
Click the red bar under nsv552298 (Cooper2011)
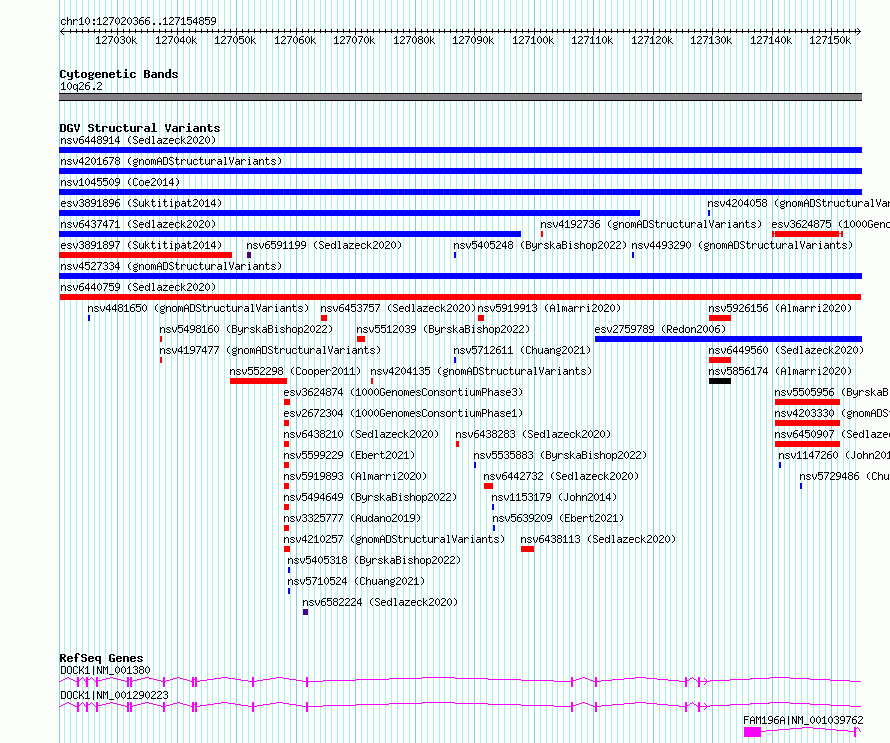point(258,381)
